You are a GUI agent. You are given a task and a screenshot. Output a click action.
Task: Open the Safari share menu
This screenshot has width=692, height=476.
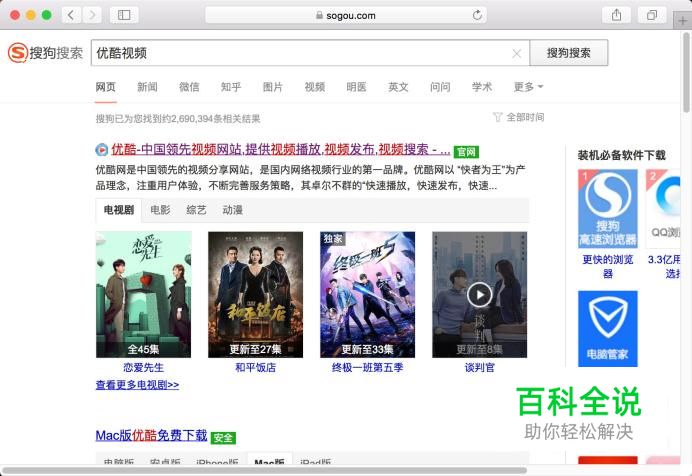pos(617,15)
